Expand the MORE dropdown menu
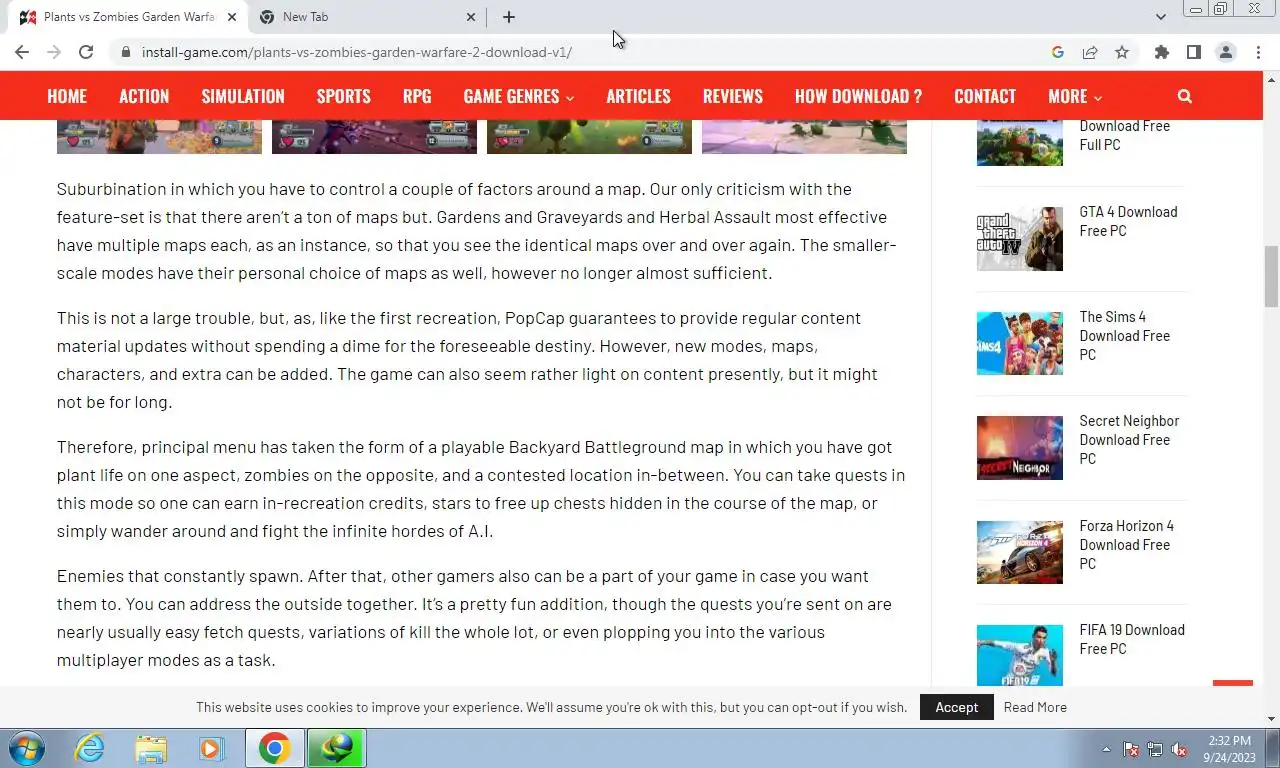This screenshot has width=1280, height=768. click(1075, 96)
